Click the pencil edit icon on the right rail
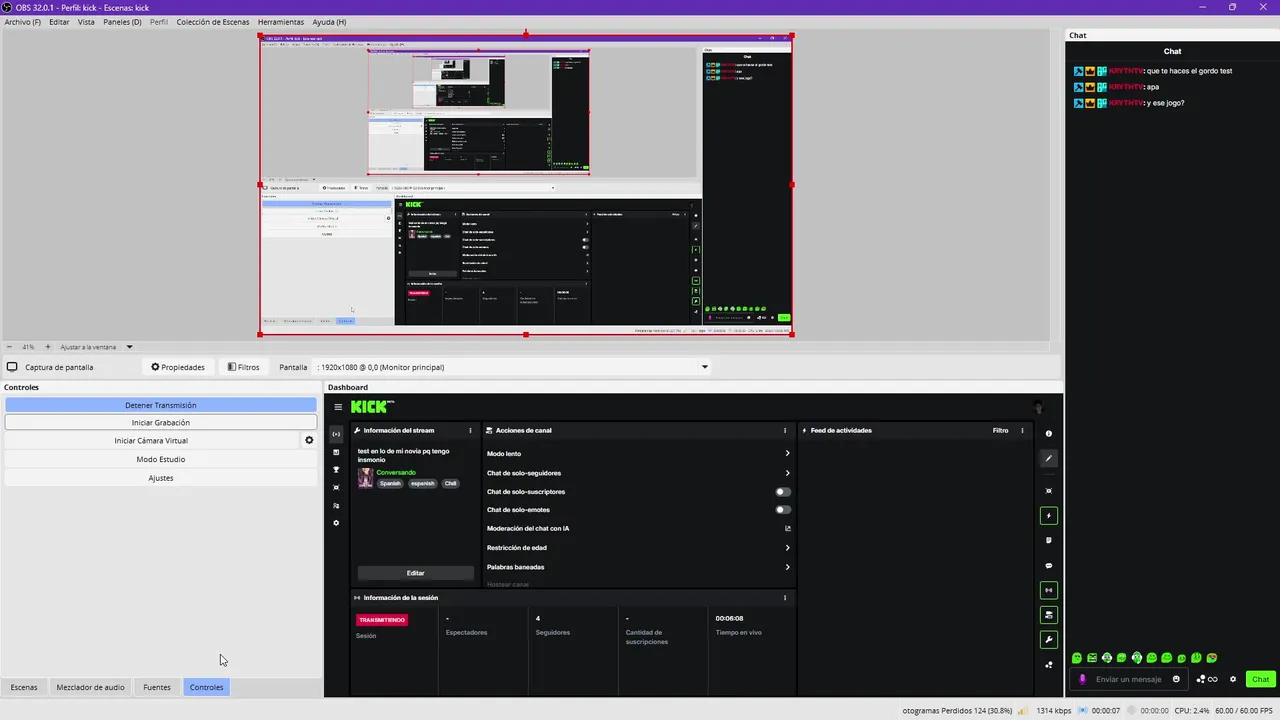This screenshot has width=1280, height=720. [1048, 458]
